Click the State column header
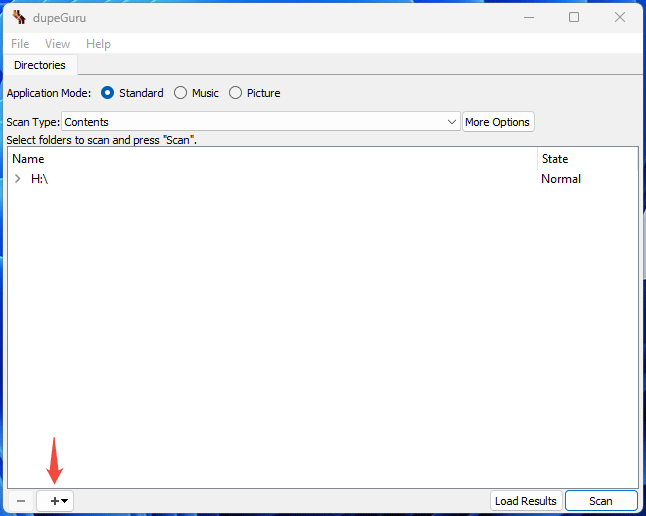 tap(587, 159)
